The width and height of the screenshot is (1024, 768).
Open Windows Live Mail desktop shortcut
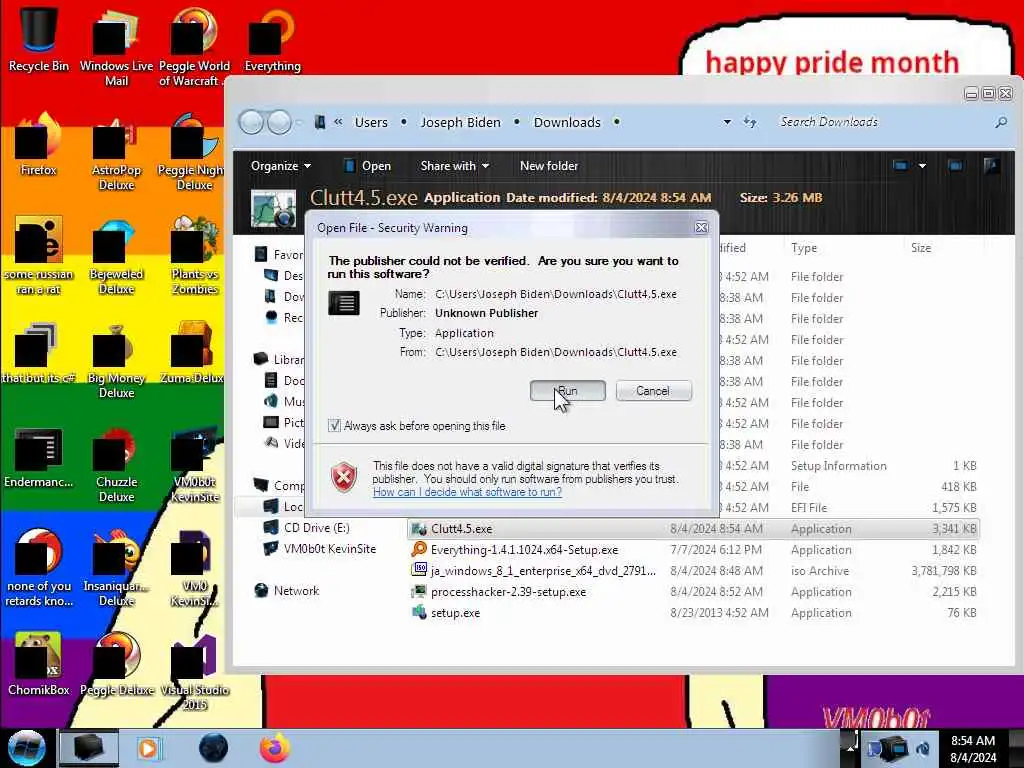(116, 46)
